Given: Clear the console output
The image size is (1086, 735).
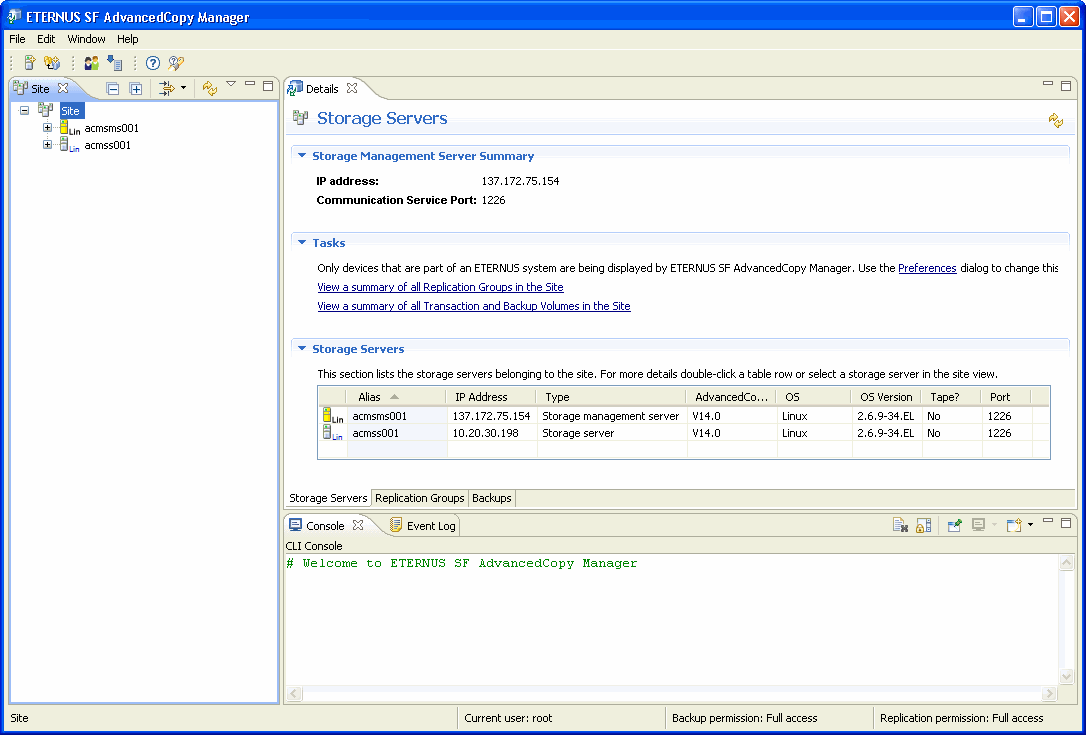Looking at the screenshot, I should (x=900, y=526).
